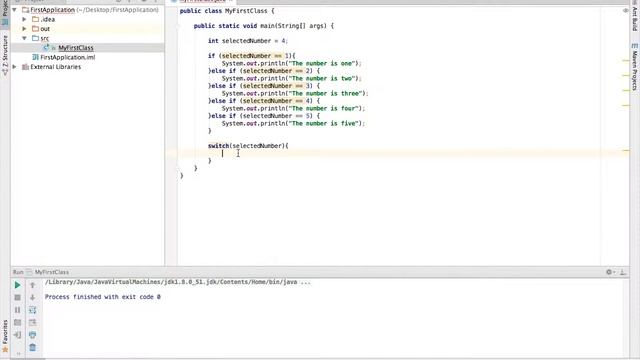The height and width of the screenshot is (360, 640).
Task: Click the Dump threads icon in Run panel
Action: 17,322
